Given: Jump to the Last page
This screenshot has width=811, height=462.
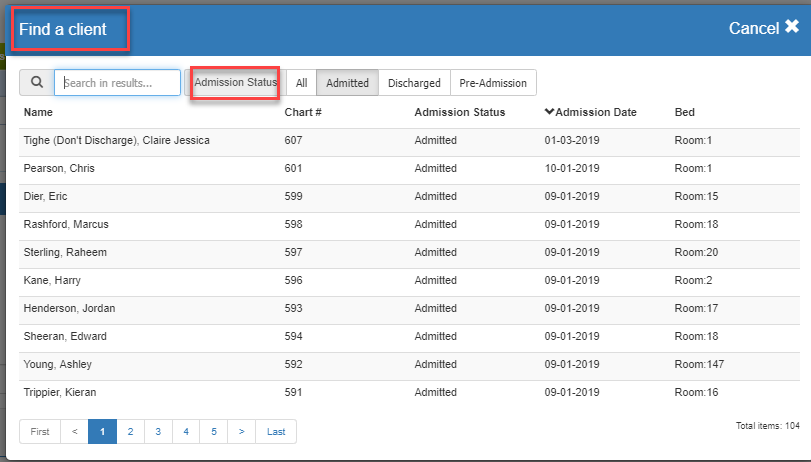Looking at the screenshot, I should (x=276, y=431).
